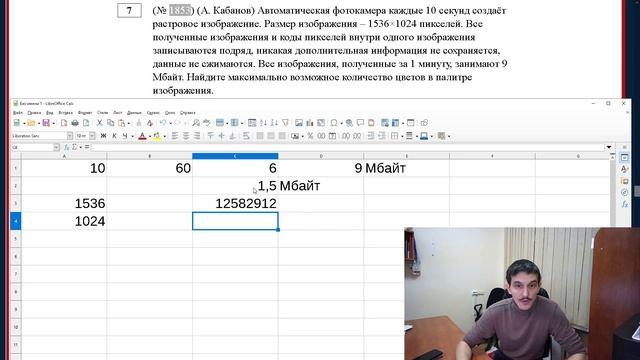Toggle align left
Image resolution: width=640 pixels, height=360 pixels.
(175, 136)
